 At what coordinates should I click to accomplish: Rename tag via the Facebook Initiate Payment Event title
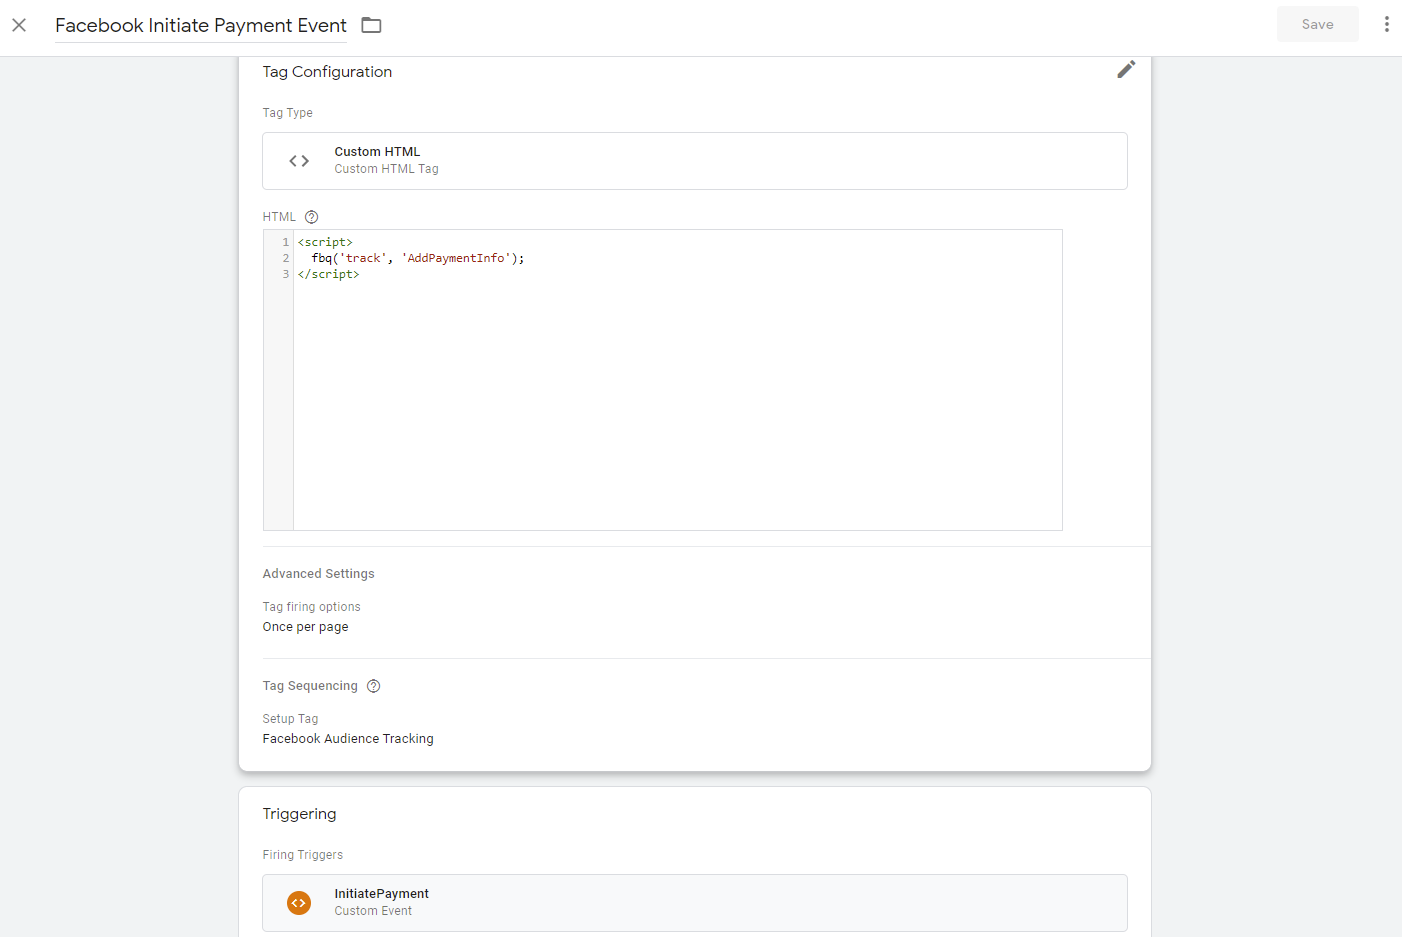[x=200, y=25]
